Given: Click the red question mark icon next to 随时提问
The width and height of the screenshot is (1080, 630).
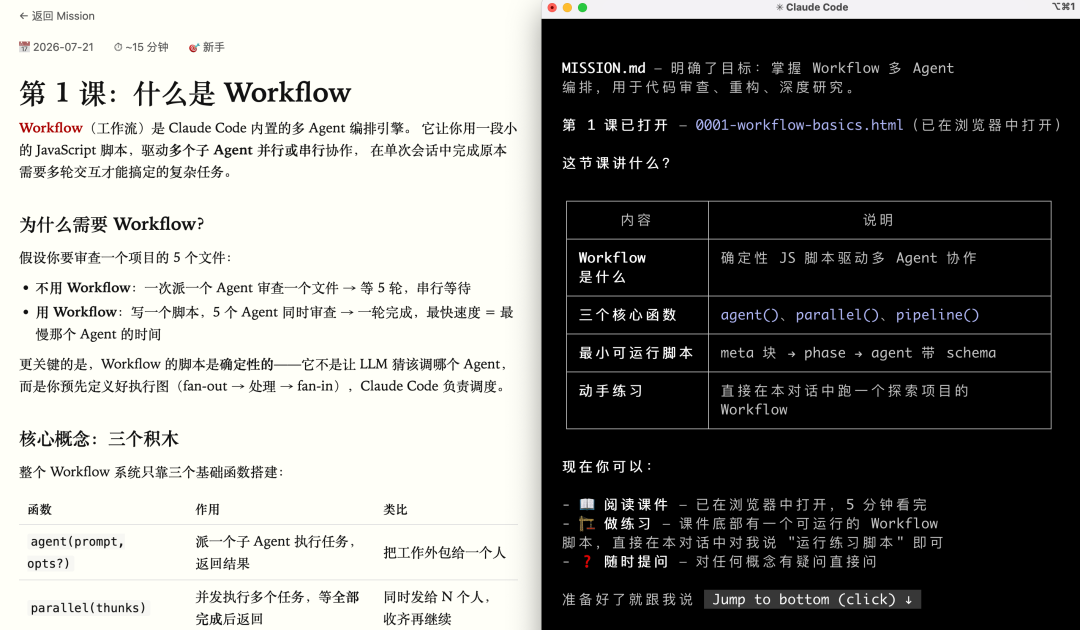Looking at the screenshot, I should point(587,562).
